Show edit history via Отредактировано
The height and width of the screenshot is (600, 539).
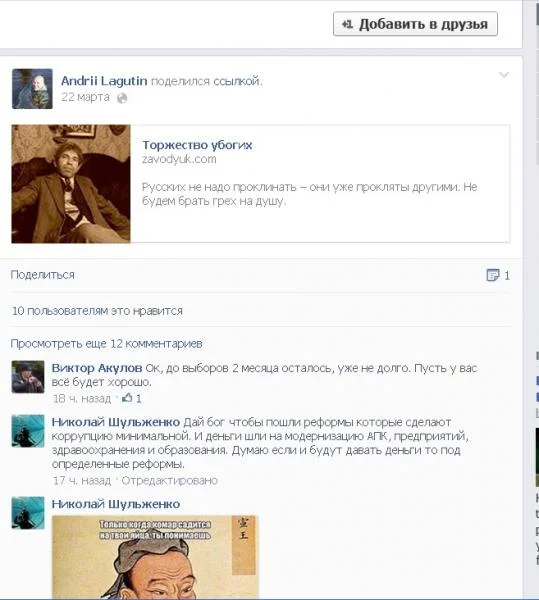click(x=169, y=481)
